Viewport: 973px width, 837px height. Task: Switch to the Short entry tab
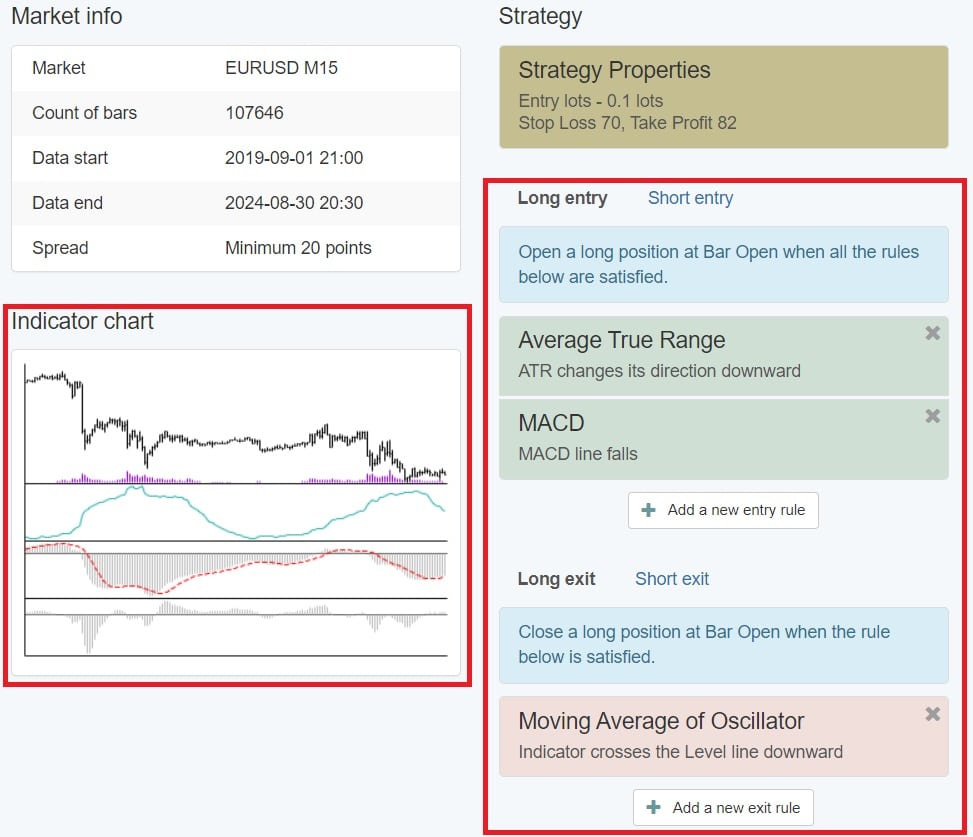click(x=690, y=198)
